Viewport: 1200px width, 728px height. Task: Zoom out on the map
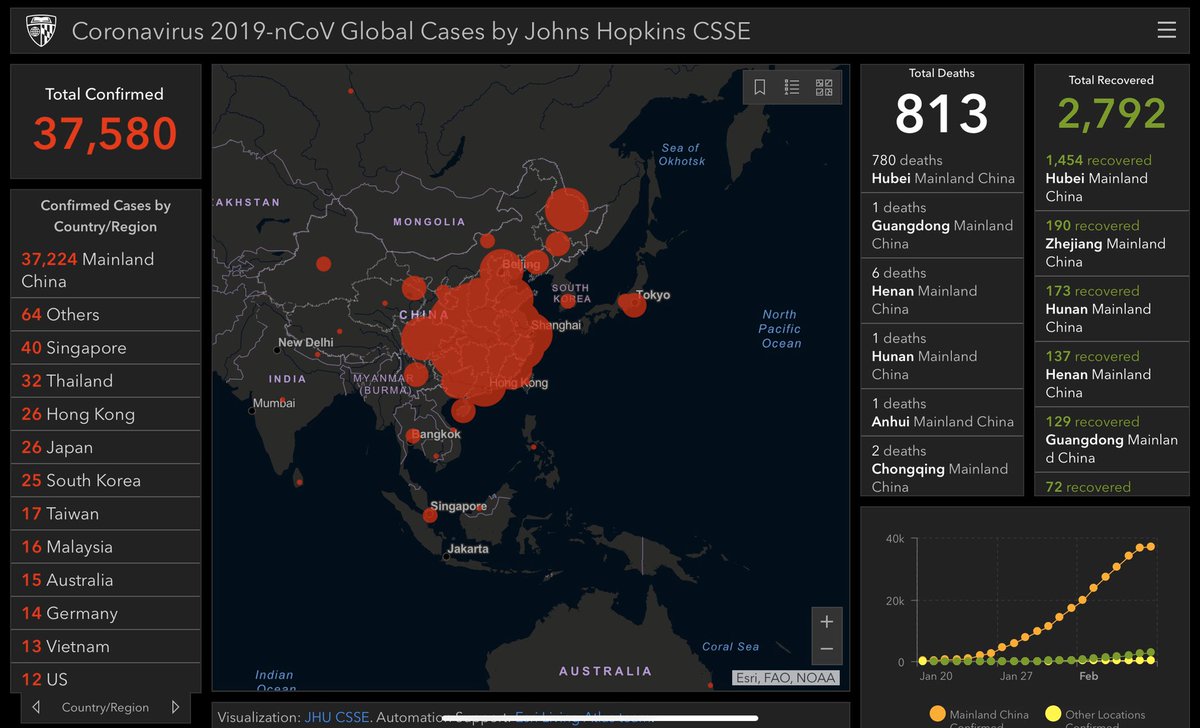click(x=826, y=649)
